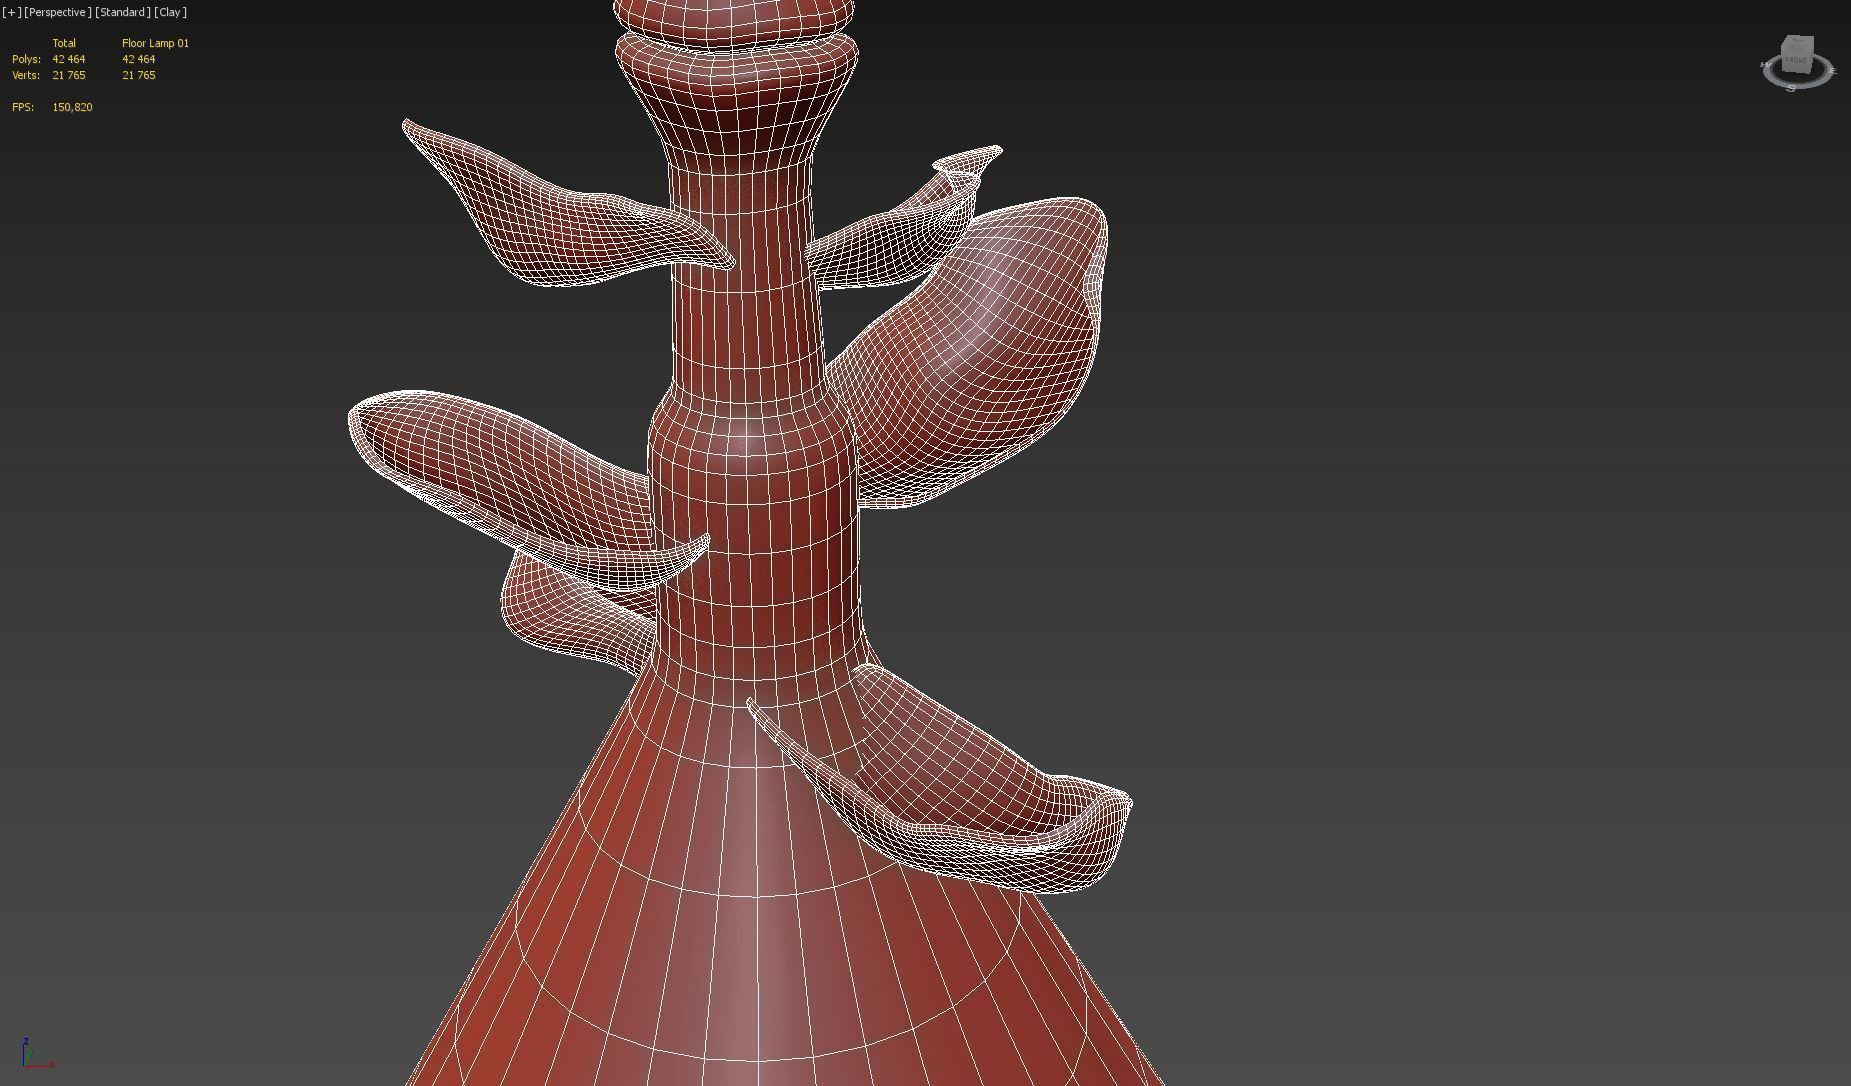Viewport: 1851px width, 1086px height.
Task: Click the 'Total' statistics column header
Action: 64,43
